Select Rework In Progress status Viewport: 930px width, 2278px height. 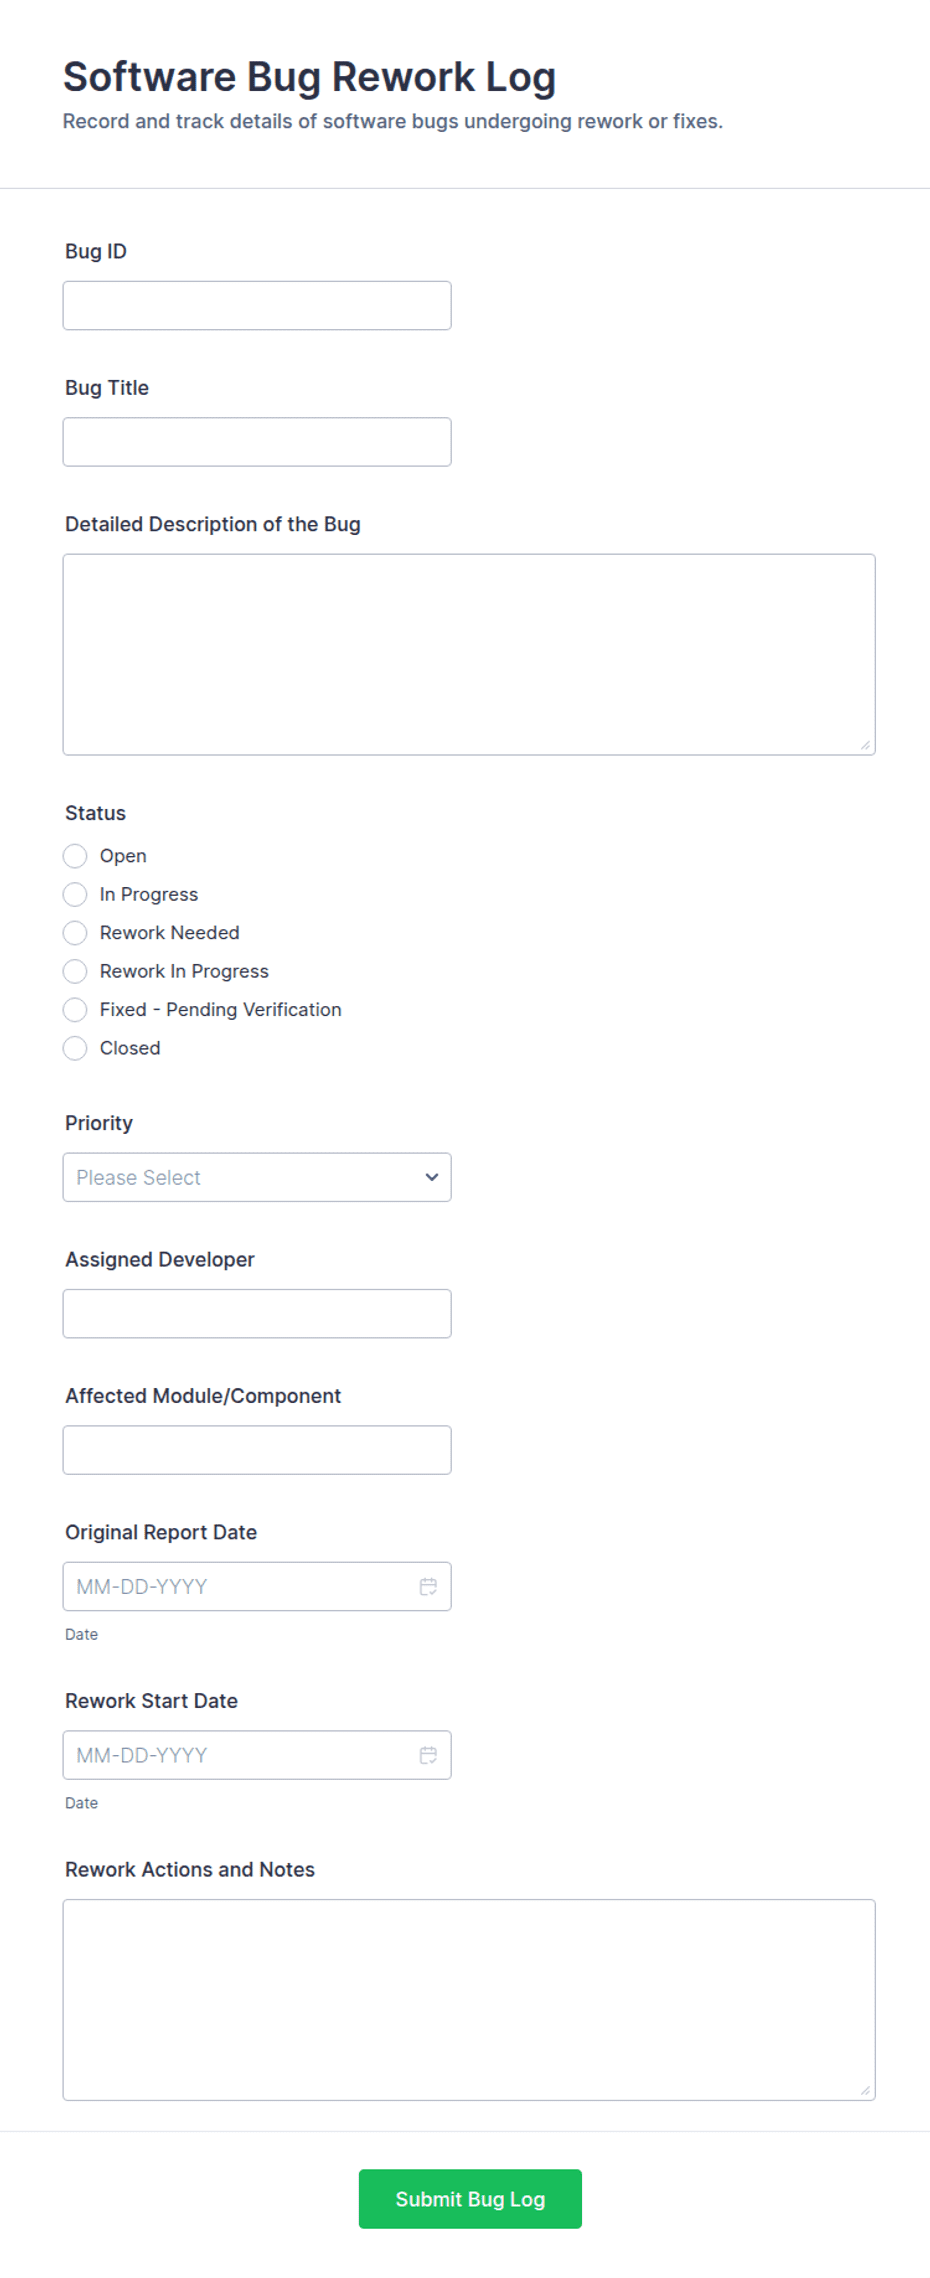(75, 971)
